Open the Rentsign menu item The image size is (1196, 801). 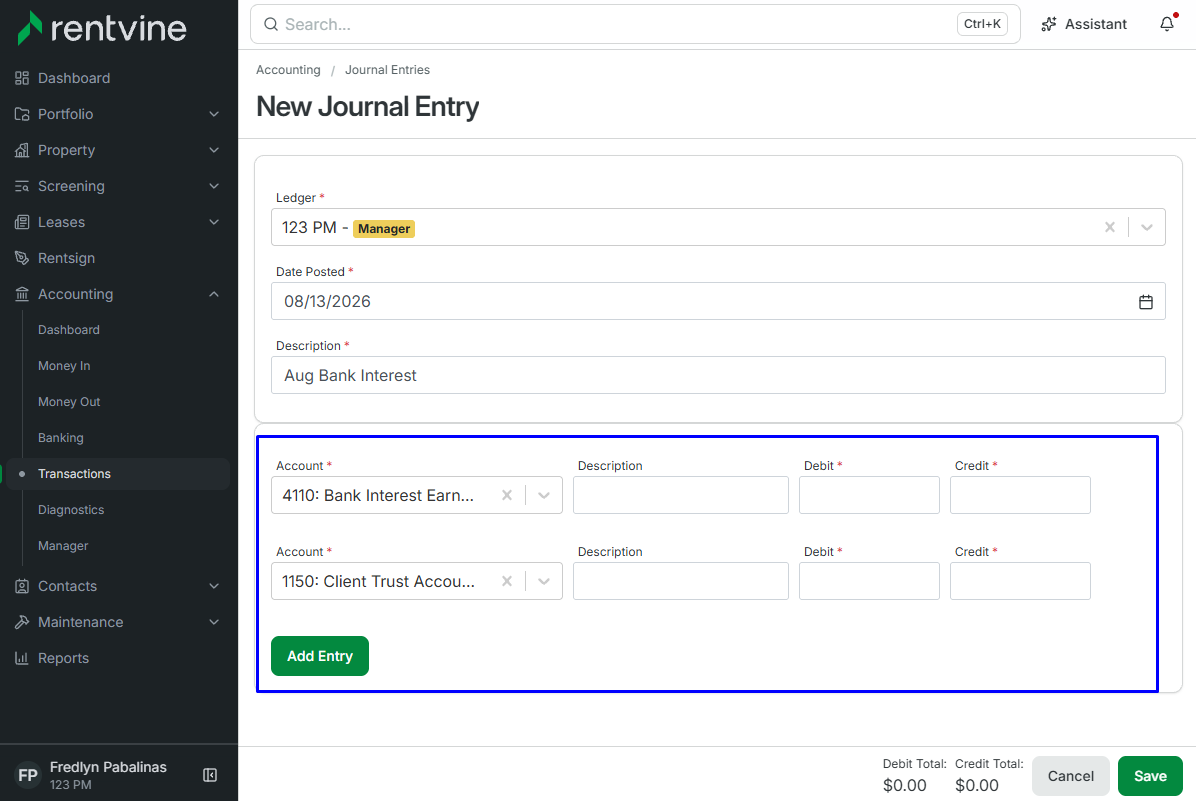66,258
